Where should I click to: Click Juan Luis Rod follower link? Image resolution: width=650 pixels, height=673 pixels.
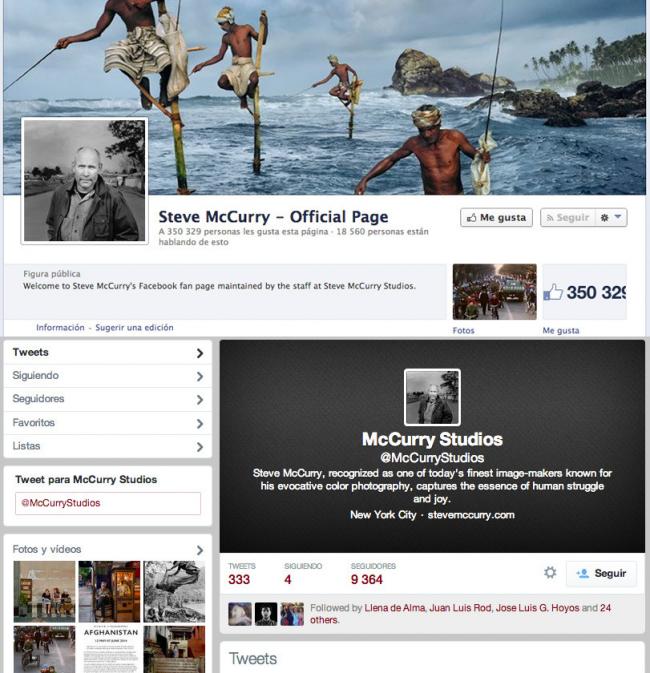(461, 608)
